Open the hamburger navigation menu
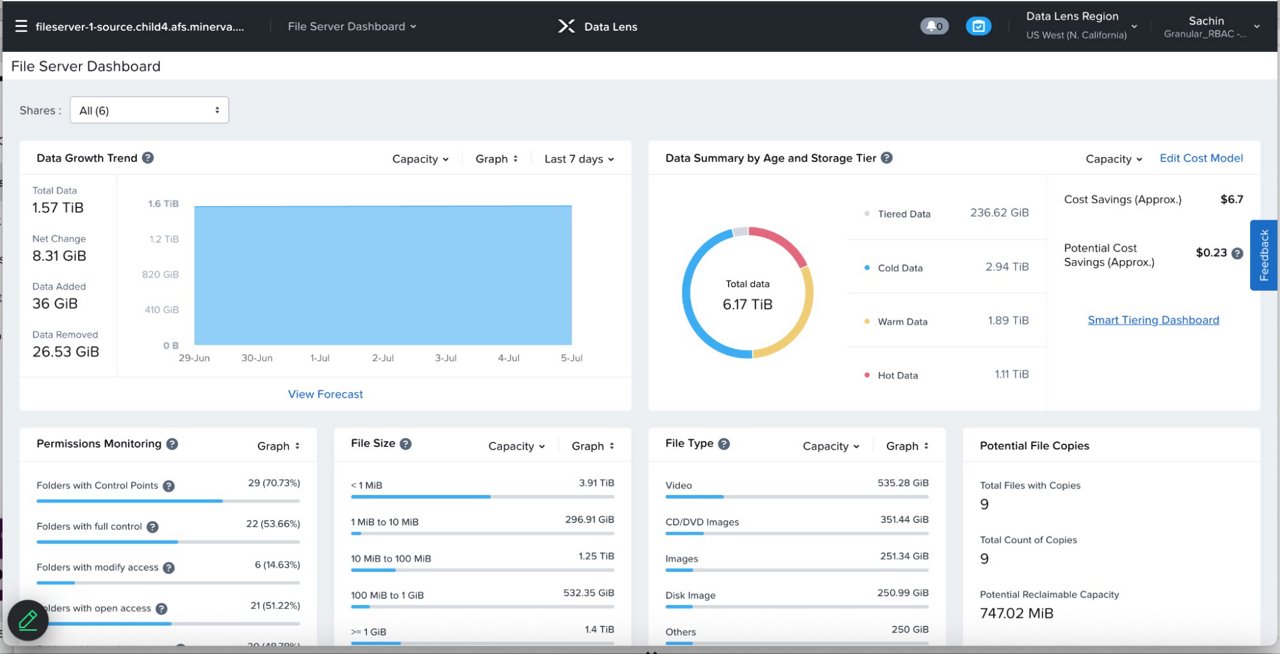The image size is (1280, 654). 21,27
